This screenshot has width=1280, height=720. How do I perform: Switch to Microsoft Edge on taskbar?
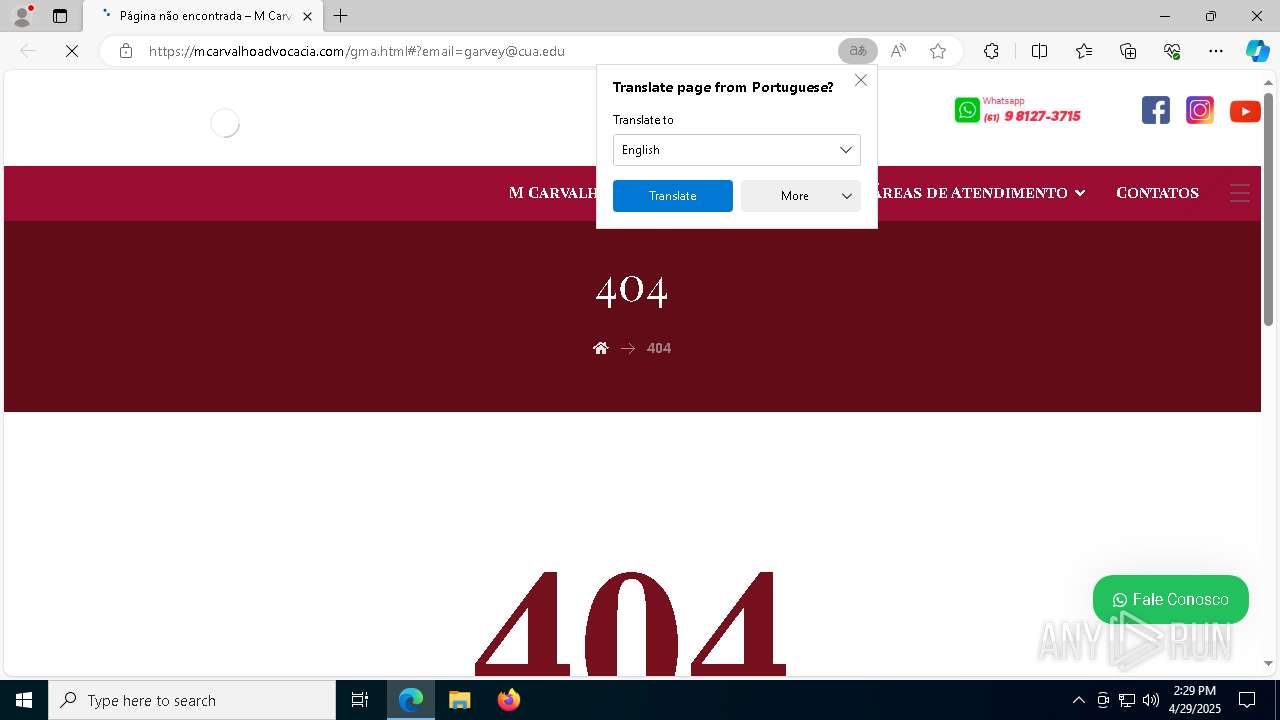[411, 700]
